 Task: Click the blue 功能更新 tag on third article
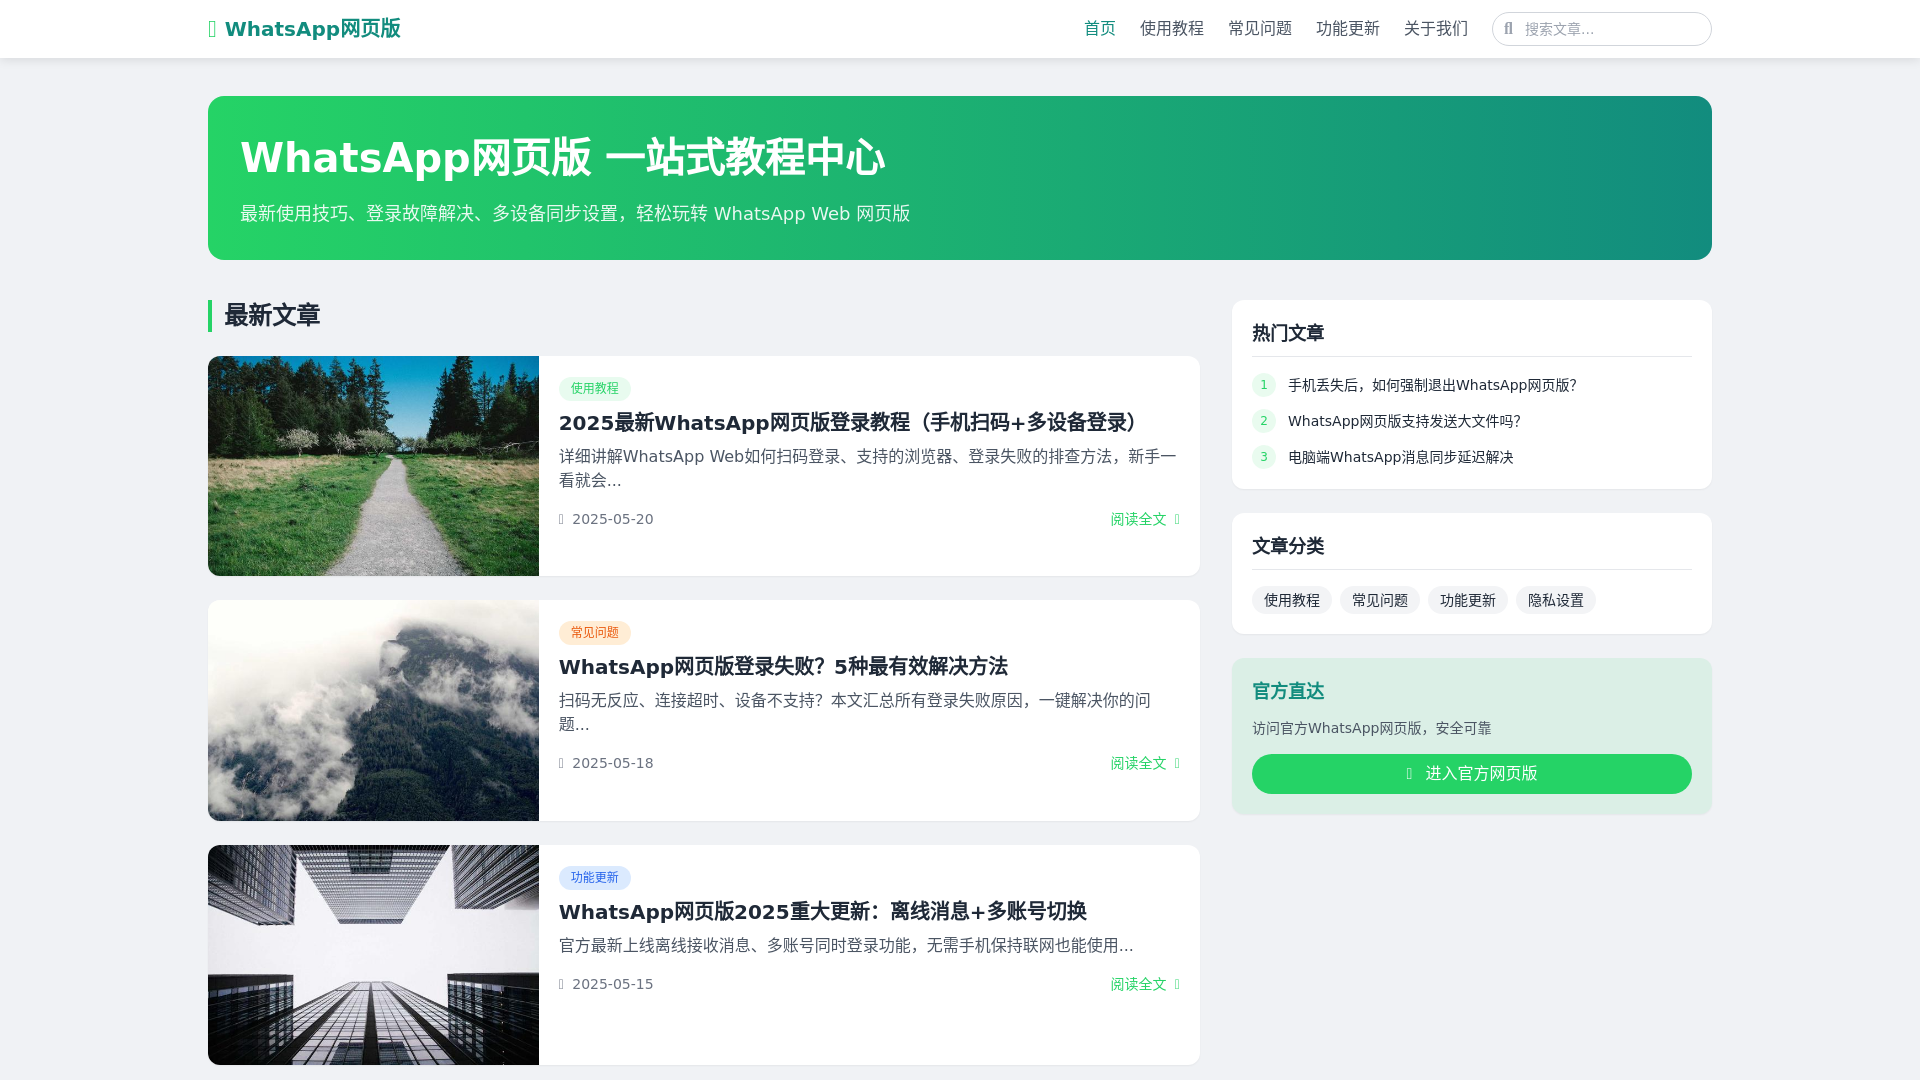point(594,877)
